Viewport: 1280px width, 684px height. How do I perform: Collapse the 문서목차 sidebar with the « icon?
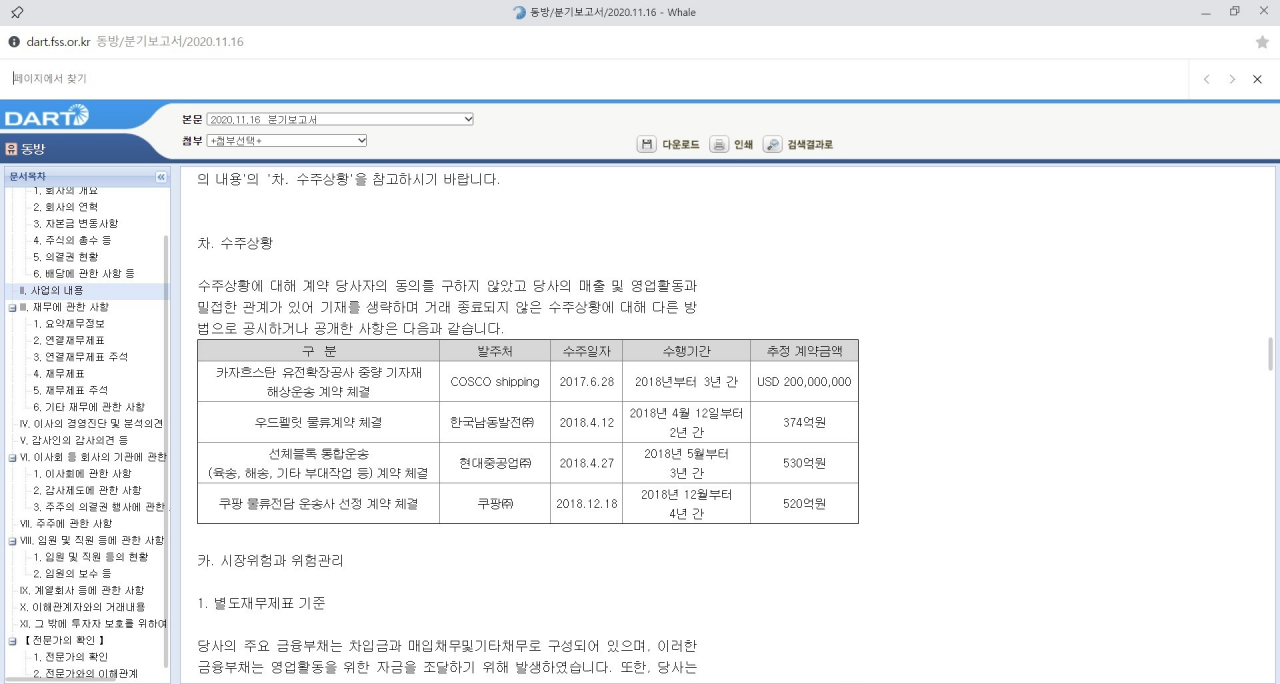(x=160, y=176)
